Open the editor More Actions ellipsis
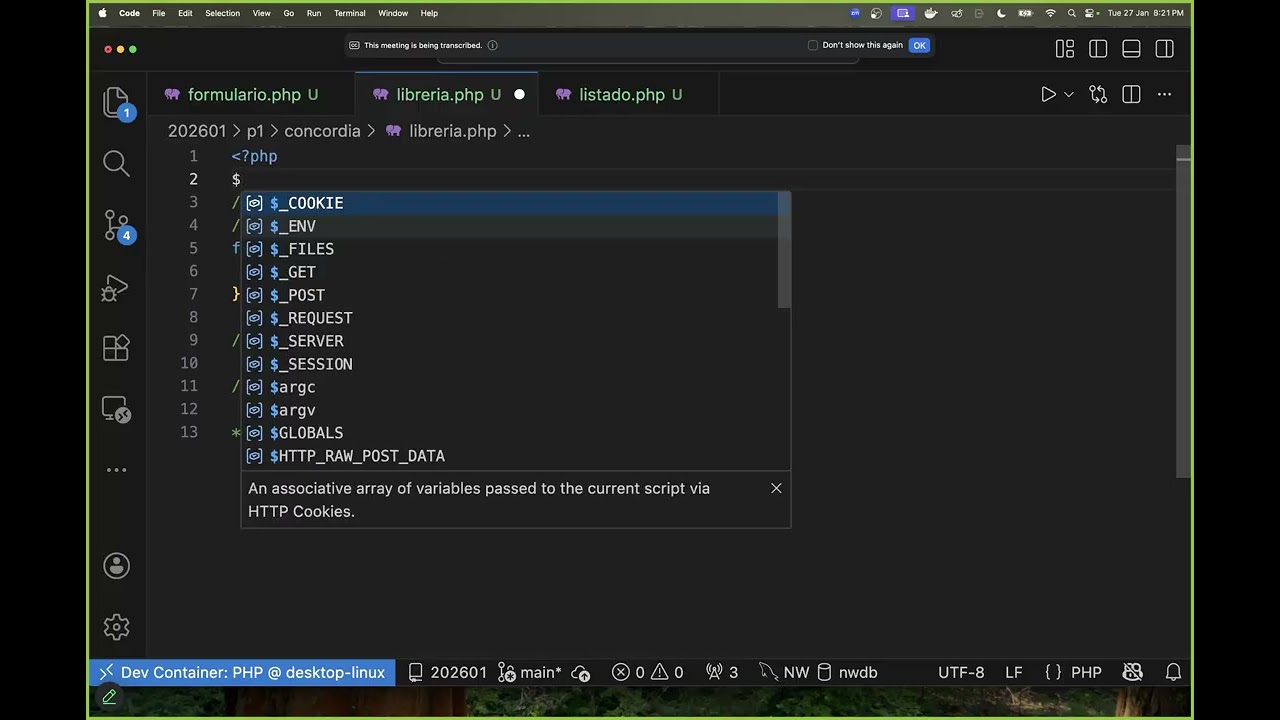The height and width of the screenshot is (720, 1280). pyautogui.click(x=1164, y=94)
